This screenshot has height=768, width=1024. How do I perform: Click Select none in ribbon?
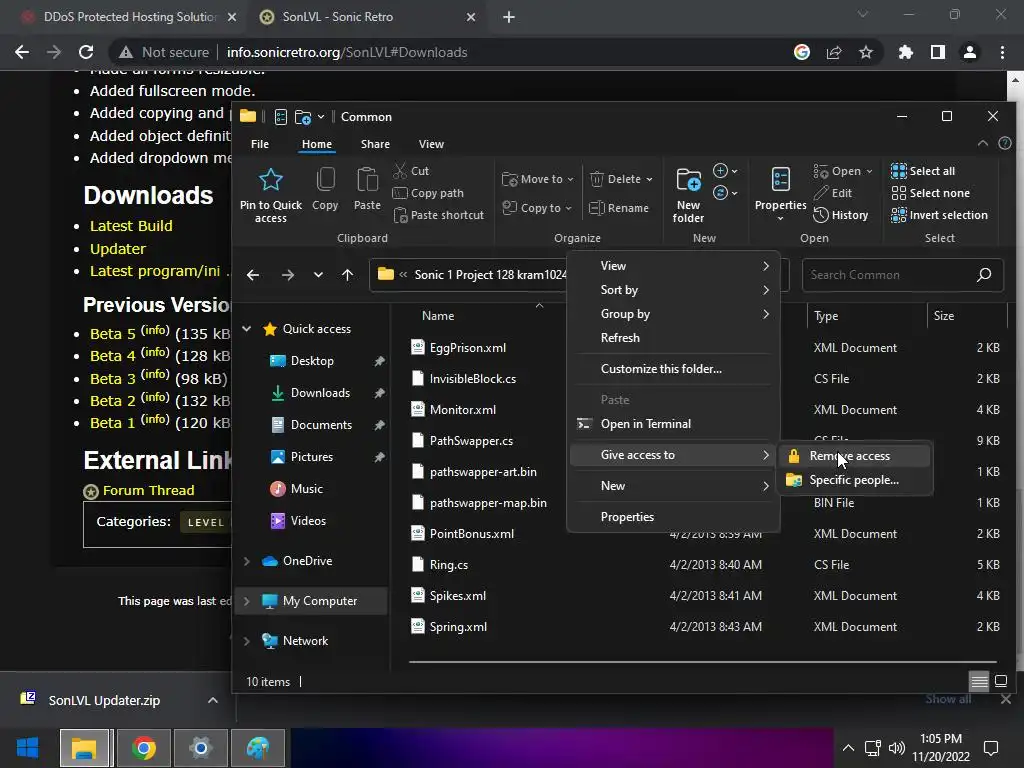[931, 193]
